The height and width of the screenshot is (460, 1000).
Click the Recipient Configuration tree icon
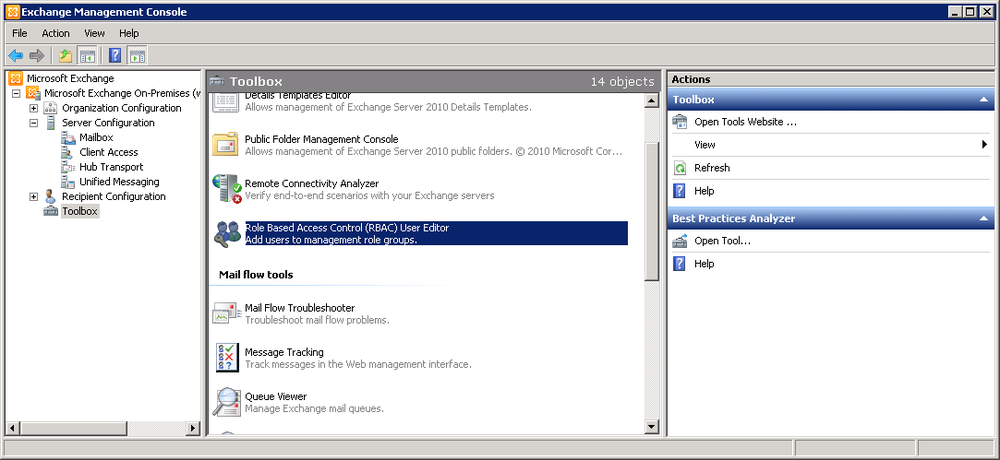coord(50,197)
